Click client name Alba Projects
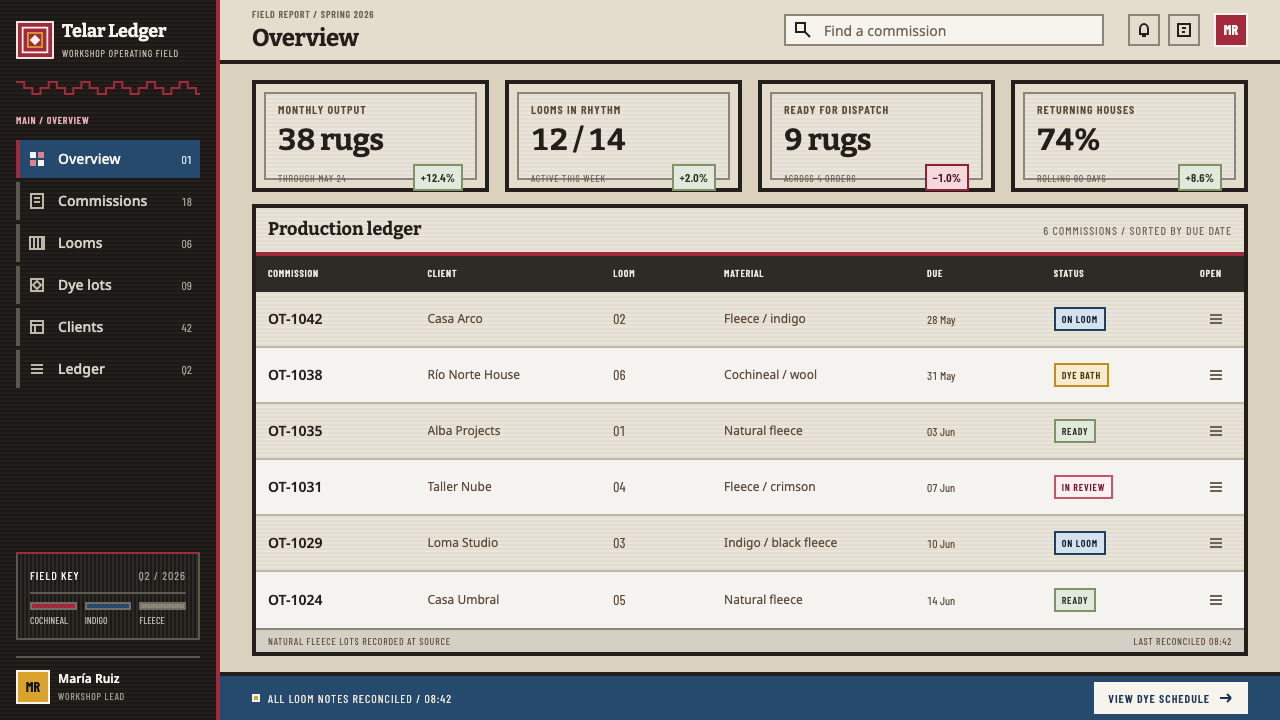 [x=464, y=431]
